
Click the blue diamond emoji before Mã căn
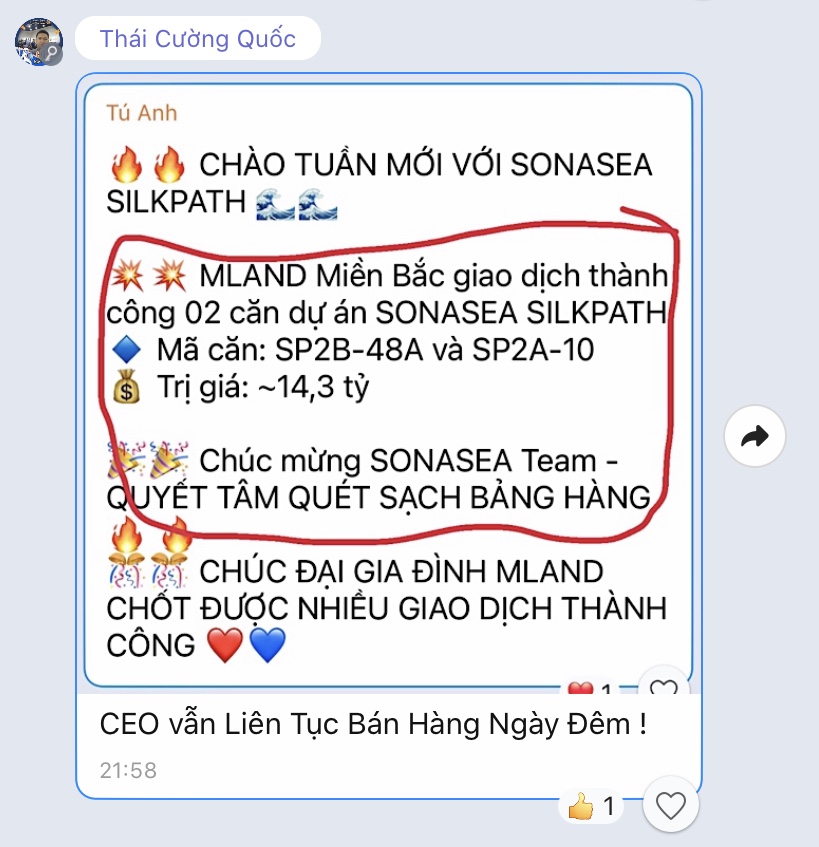126,349
